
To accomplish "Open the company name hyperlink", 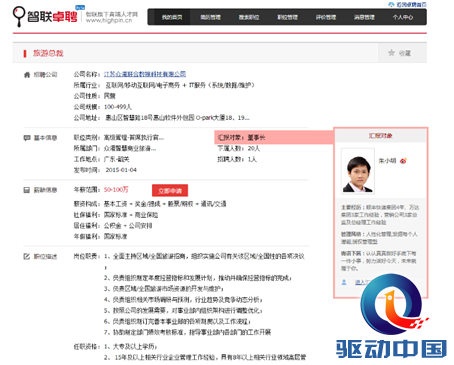I will pos(145,74).
